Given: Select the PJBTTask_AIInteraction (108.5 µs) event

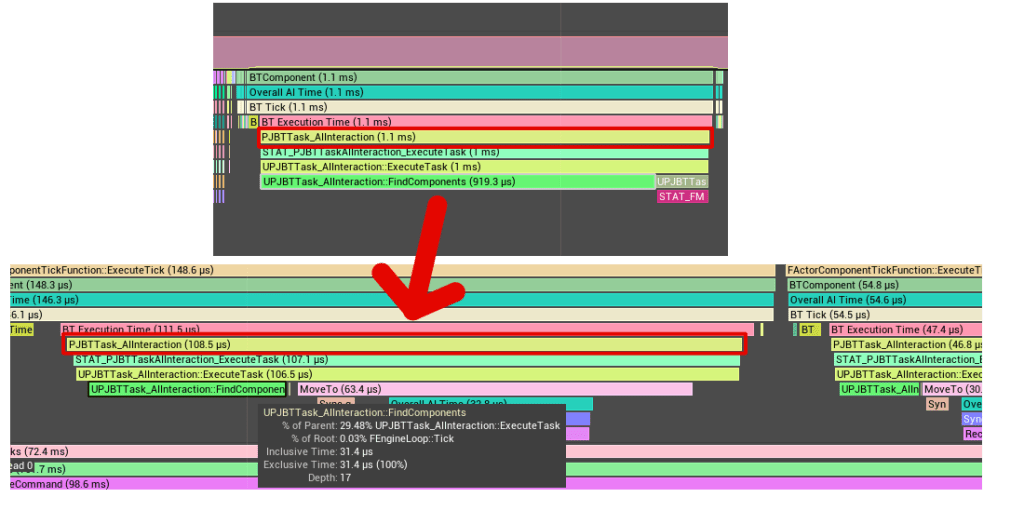Looking at the screenshot, I should coord(405,344).
